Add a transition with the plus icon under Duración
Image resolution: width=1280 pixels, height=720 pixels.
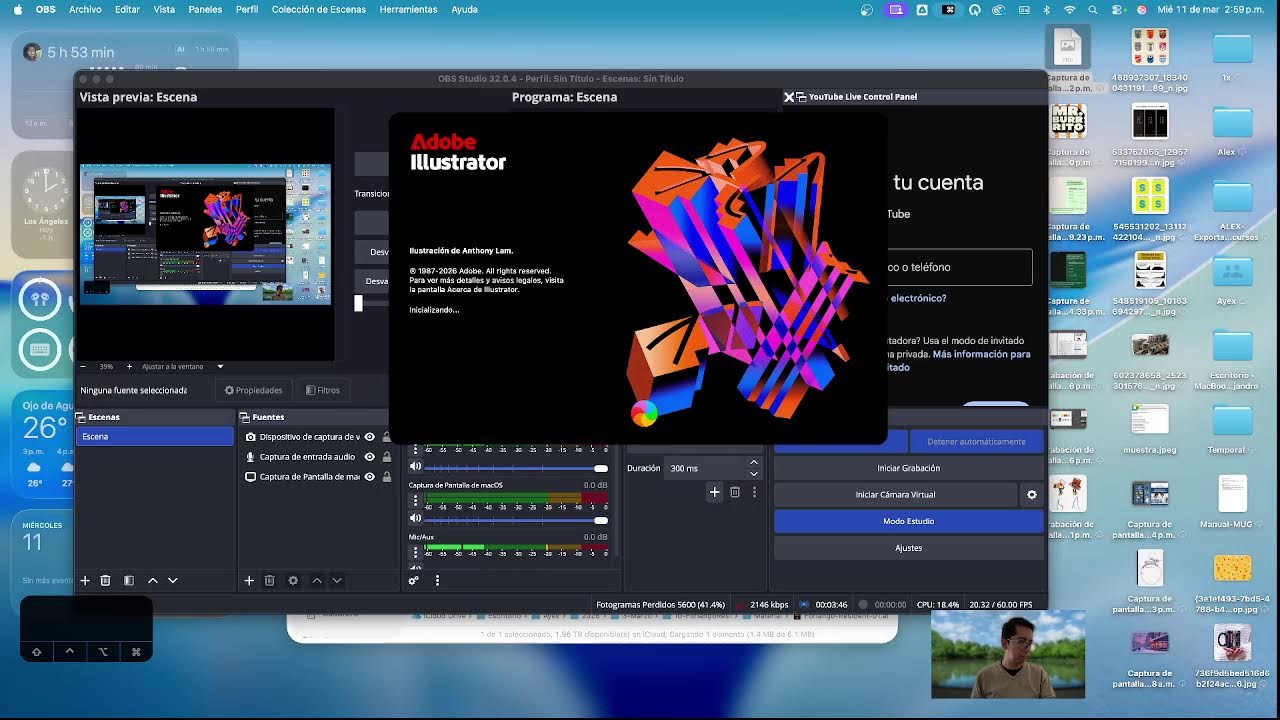[714, 492]
